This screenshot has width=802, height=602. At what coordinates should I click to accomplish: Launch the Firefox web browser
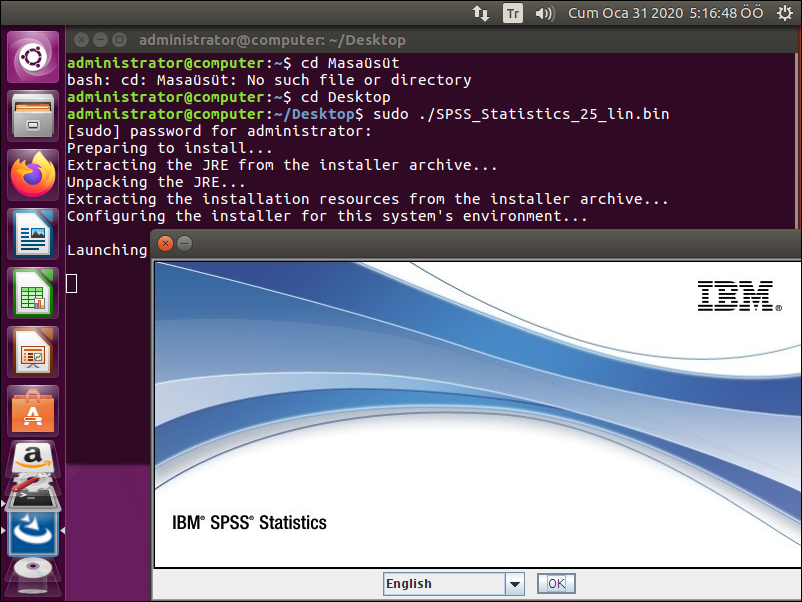coord(33,175)
